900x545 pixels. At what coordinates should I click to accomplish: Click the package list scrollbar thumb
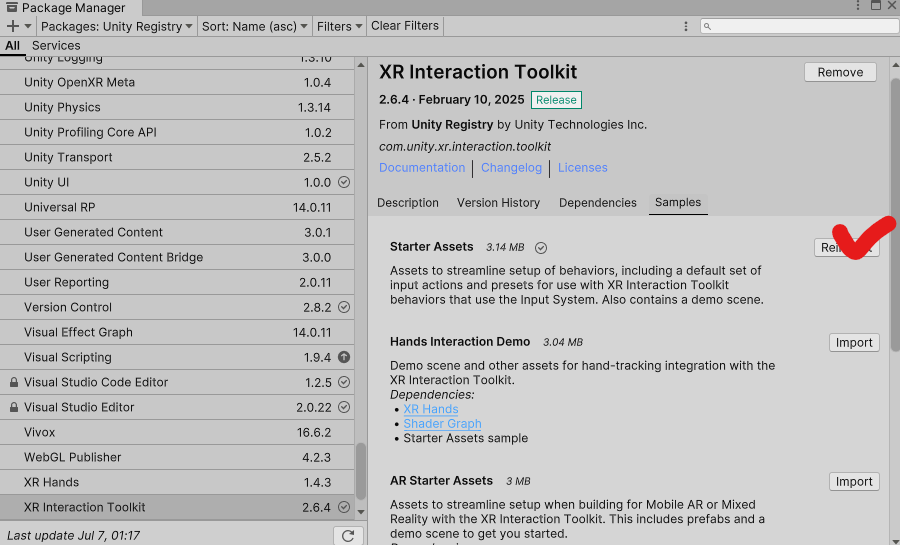(x=360, y=472)
